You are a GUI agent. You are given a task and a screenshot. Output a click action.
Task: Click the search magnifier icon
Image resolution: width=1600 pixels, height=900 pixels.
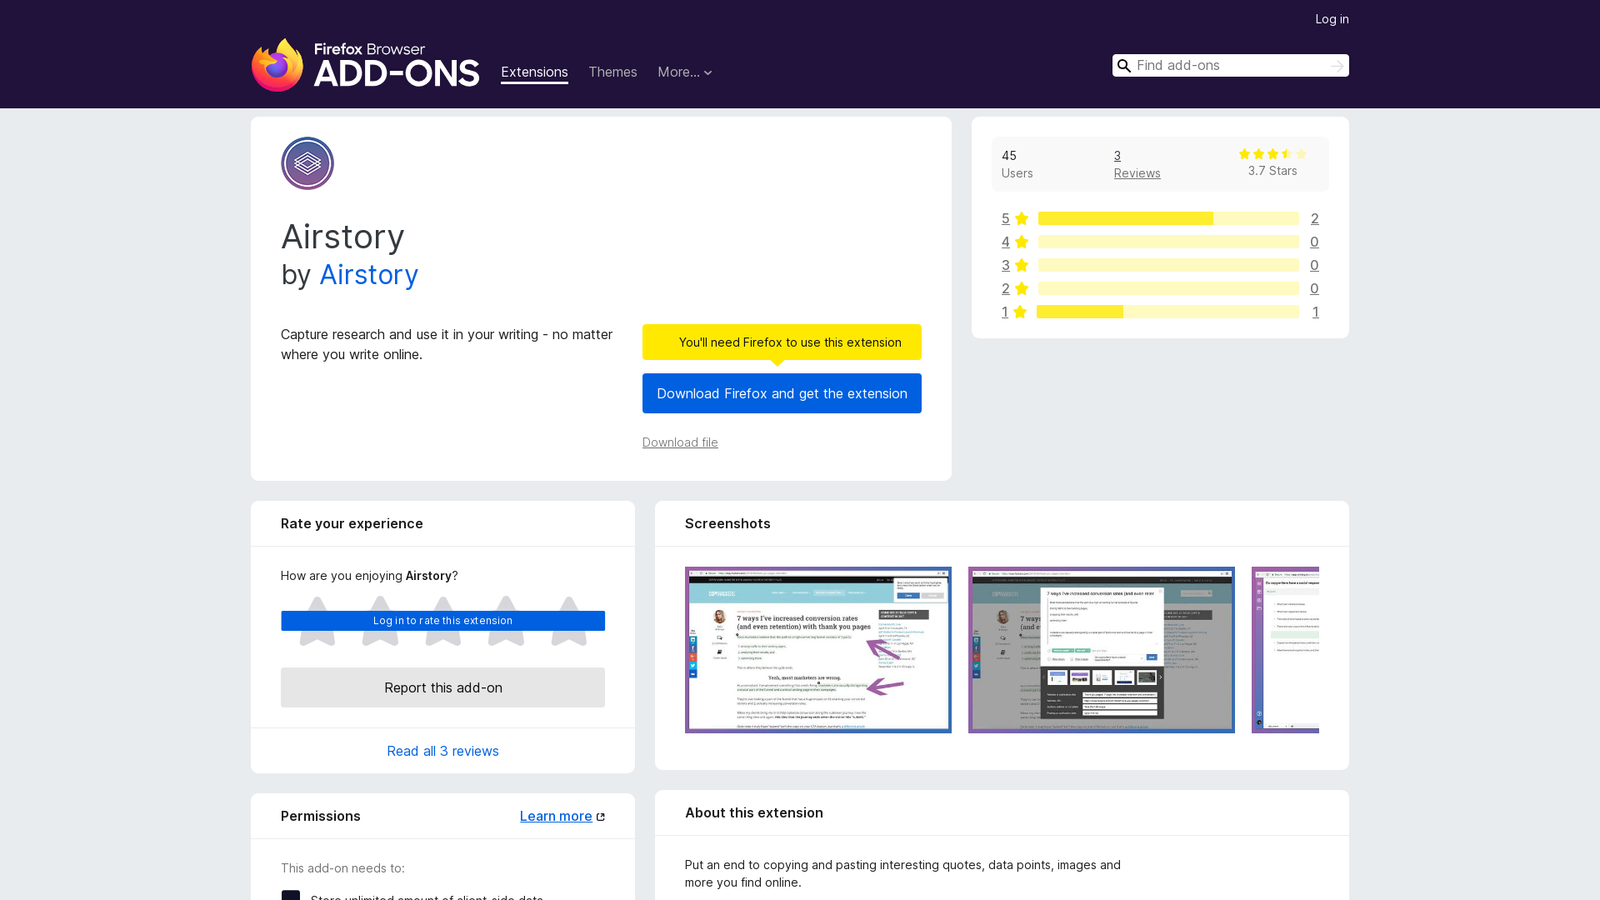click(1124, 66)
